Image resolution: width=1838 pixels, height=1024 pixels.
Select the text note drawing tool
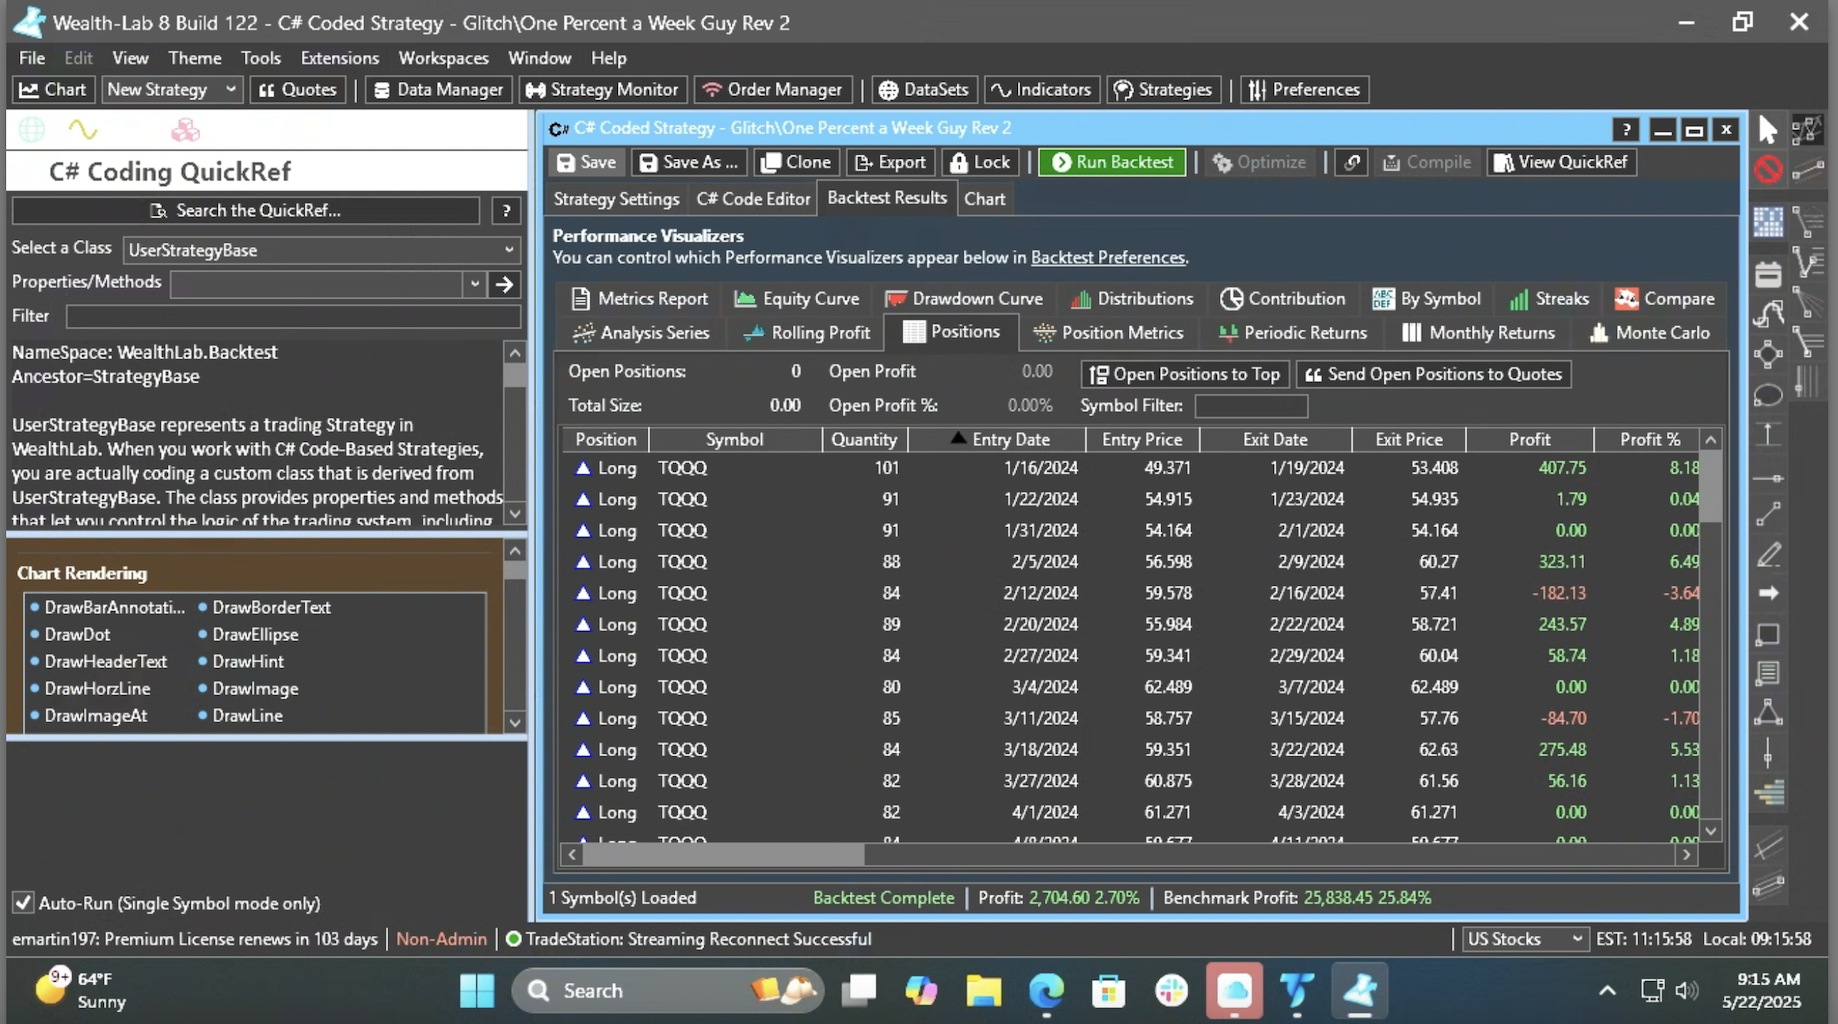click(1768, 674)
